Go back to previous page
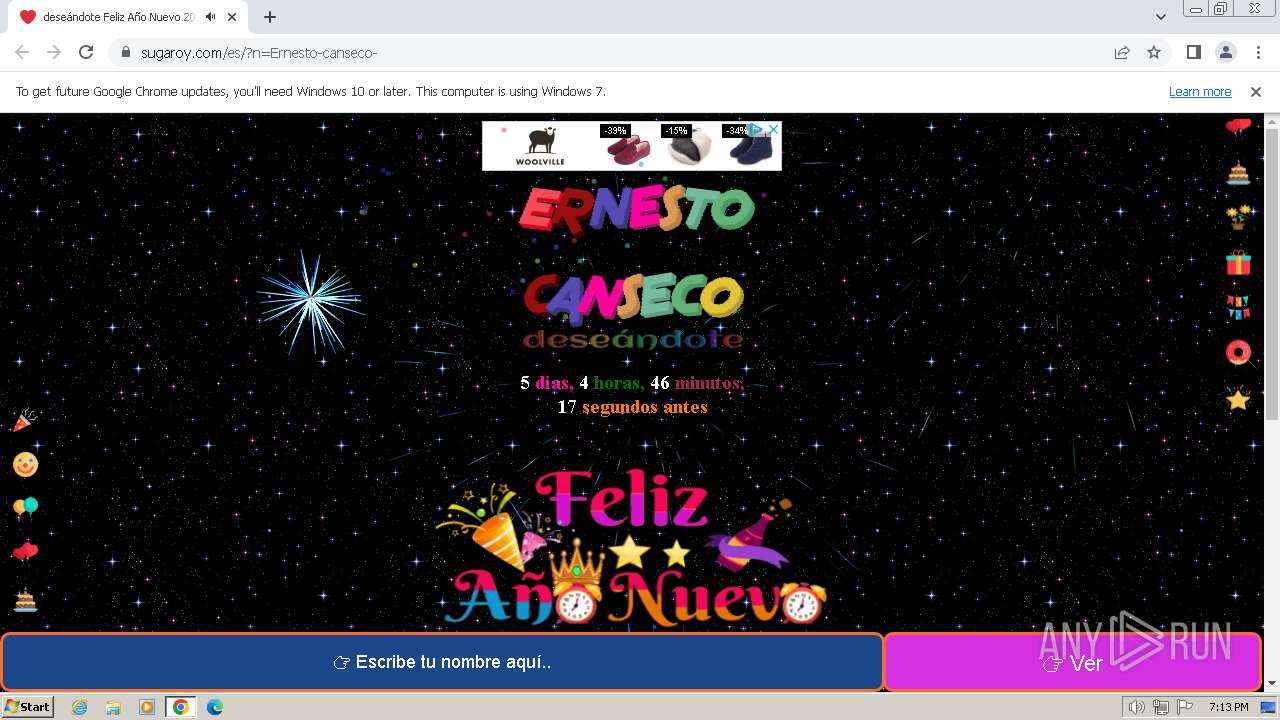This screenshot has width=1280, height=720. coord(22,52)
